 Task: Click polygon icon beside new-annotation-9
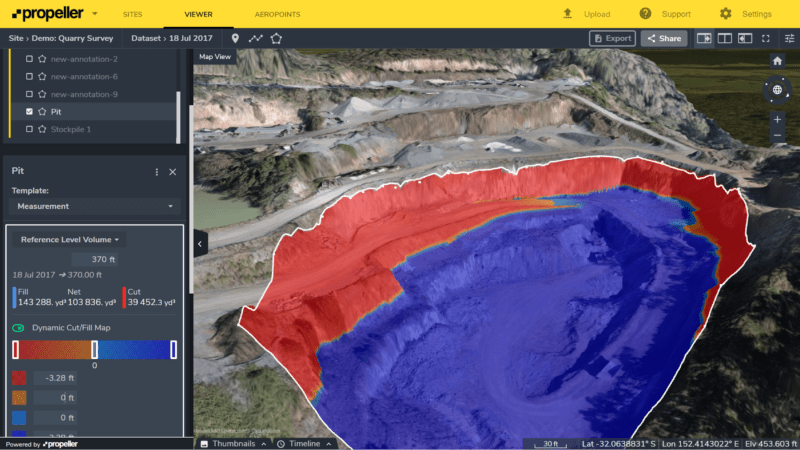click(x=42, y=94)
